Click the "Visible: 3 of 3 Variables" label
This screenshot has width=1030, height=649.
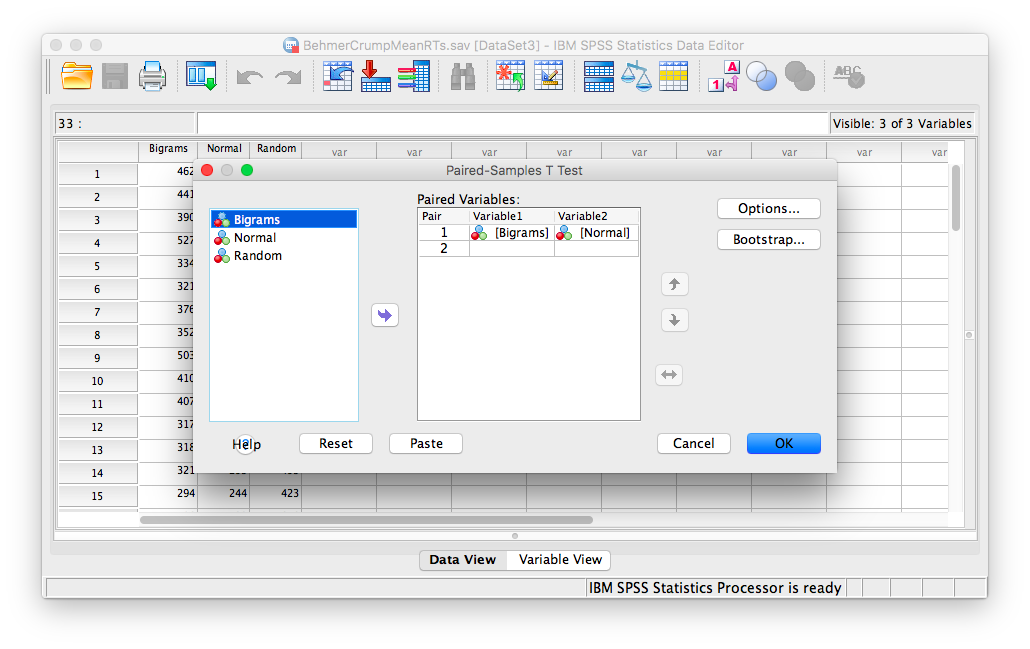(x=902, y=123)
